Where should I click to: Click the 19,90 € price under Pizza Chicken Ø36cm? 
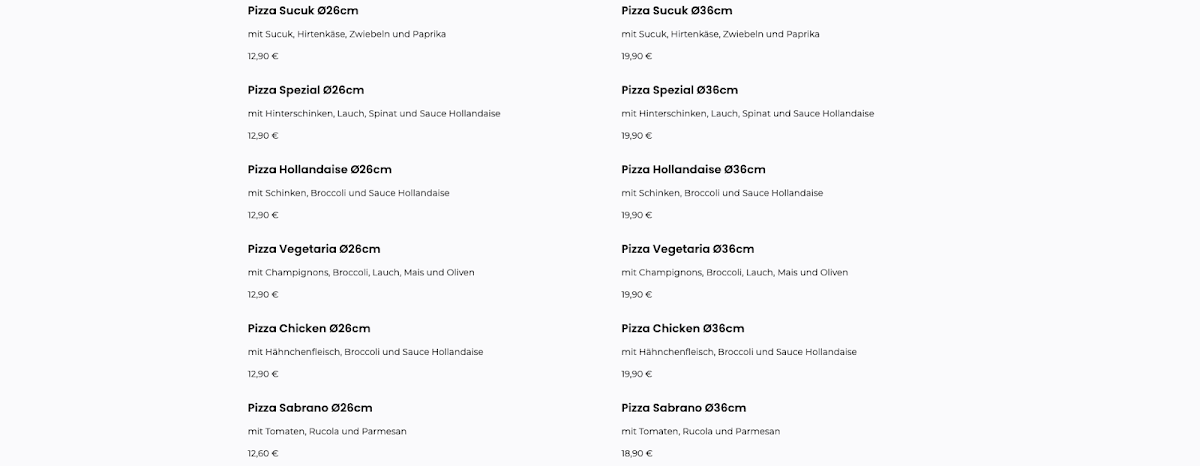pyautogui.click(x=637, y=374)
